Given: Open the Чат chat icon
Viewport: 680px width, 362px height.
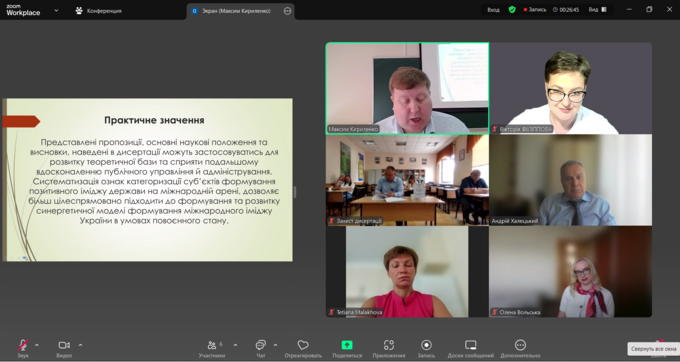Looking at the screenshot, I should [x=261, y=345].
